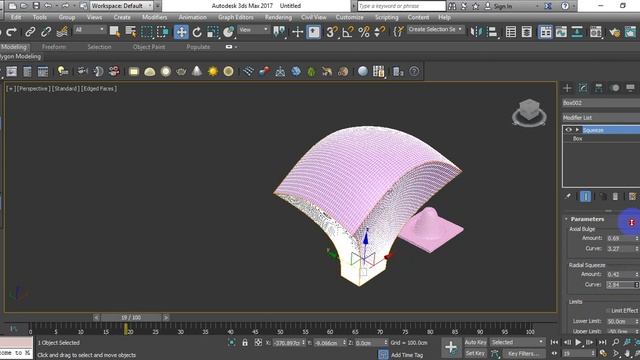Screen dimensions: 640x360
Task: Click the Select Object tool
Action: [115, 32]
